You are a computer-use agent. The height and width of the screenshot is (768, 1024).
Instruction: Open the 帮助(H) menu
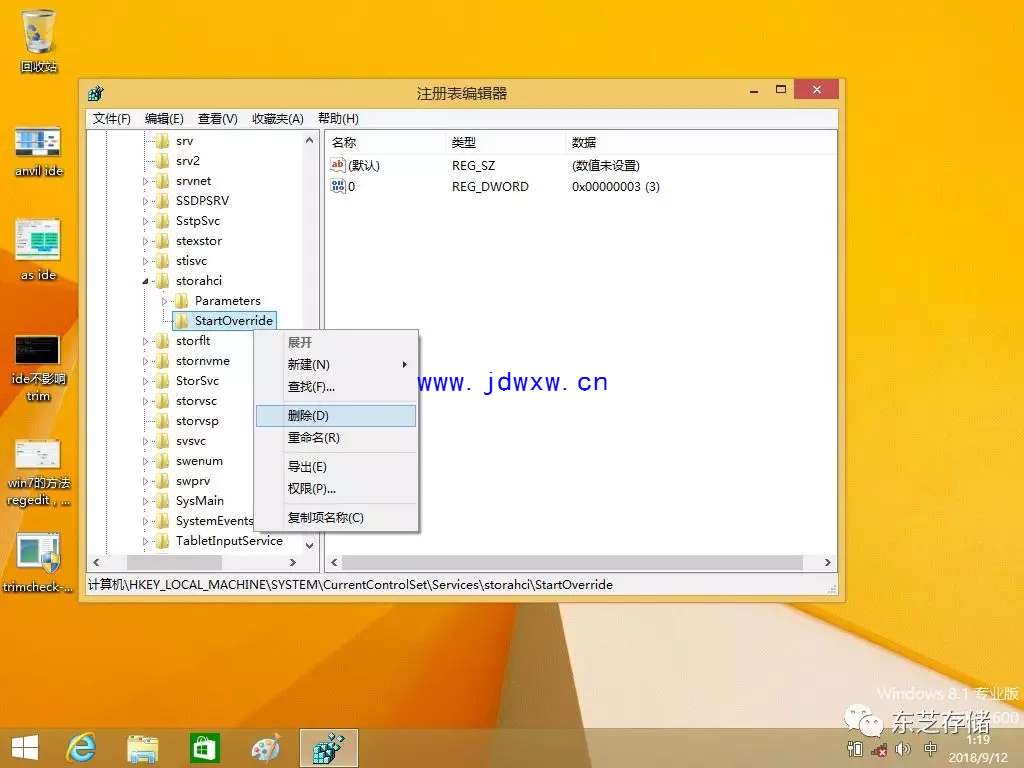[338, 118]
